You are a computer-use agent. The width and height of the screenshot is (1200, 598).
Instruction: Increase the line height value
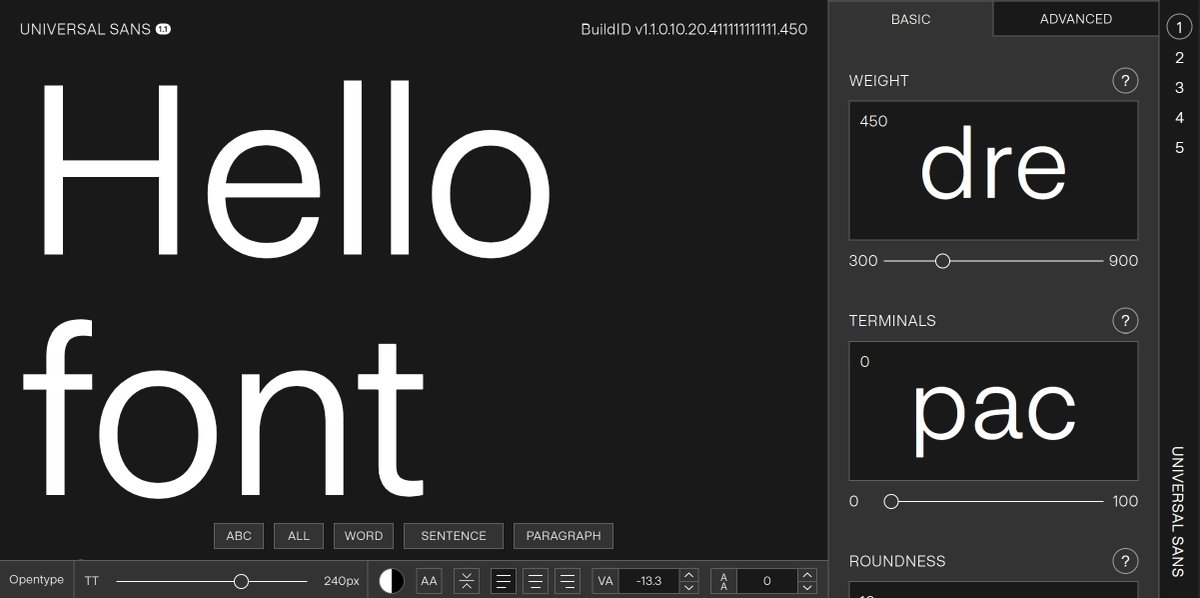[807, 575]
